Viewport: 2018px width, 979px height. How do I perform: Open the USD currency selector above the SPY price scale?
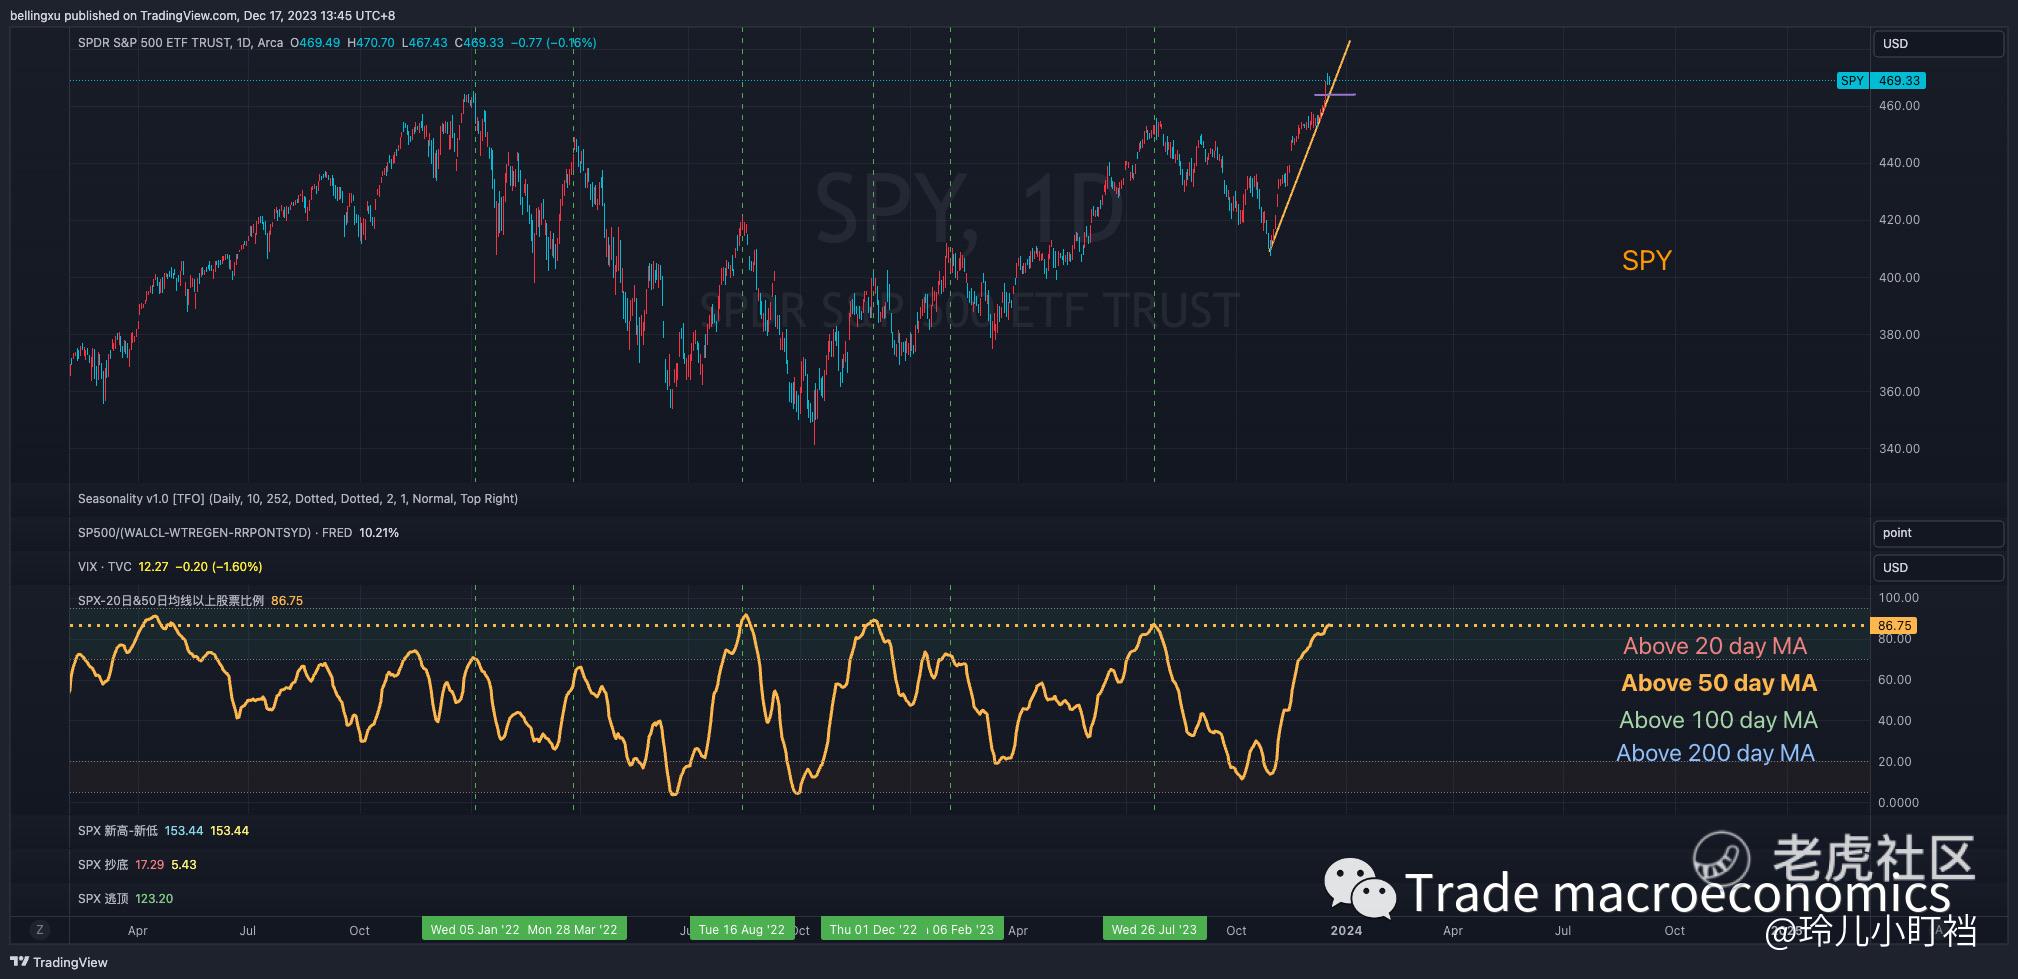point(1937,44)
